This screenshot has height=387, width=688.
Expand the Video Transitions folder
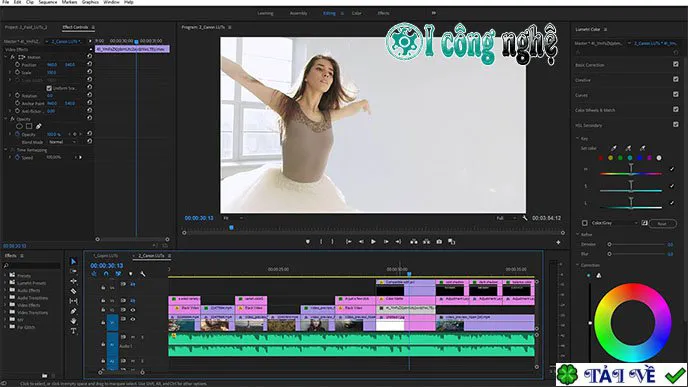tap(6, 312)
